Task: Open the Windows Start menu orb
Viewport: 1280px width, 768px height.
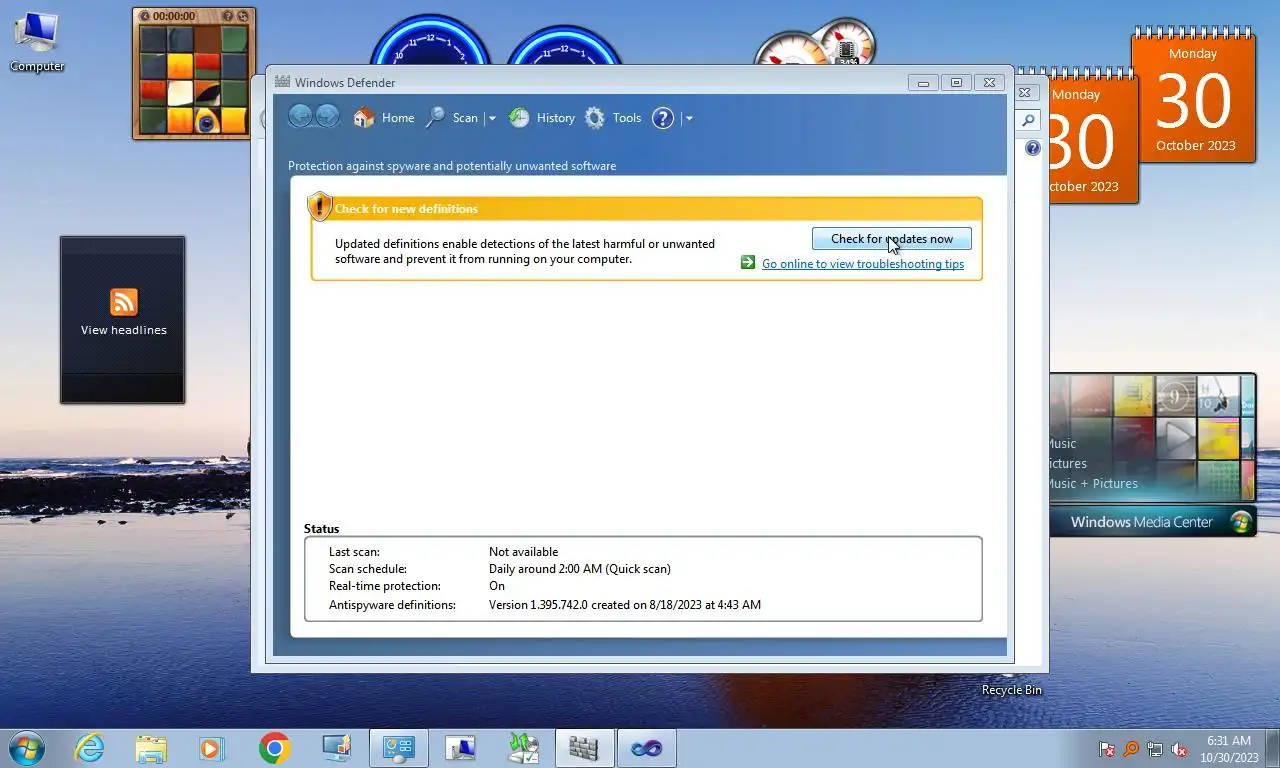Action: click(x=26, y=747)
